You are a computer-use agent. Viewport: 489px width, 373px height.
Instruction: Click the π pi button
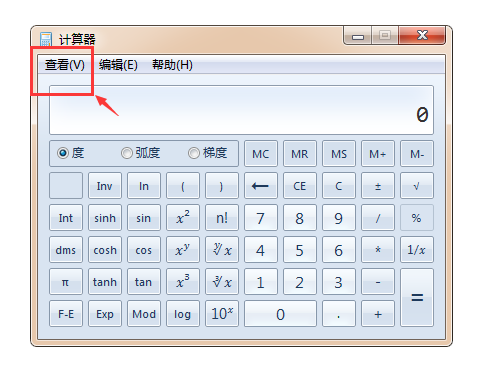tap(66, 282)
